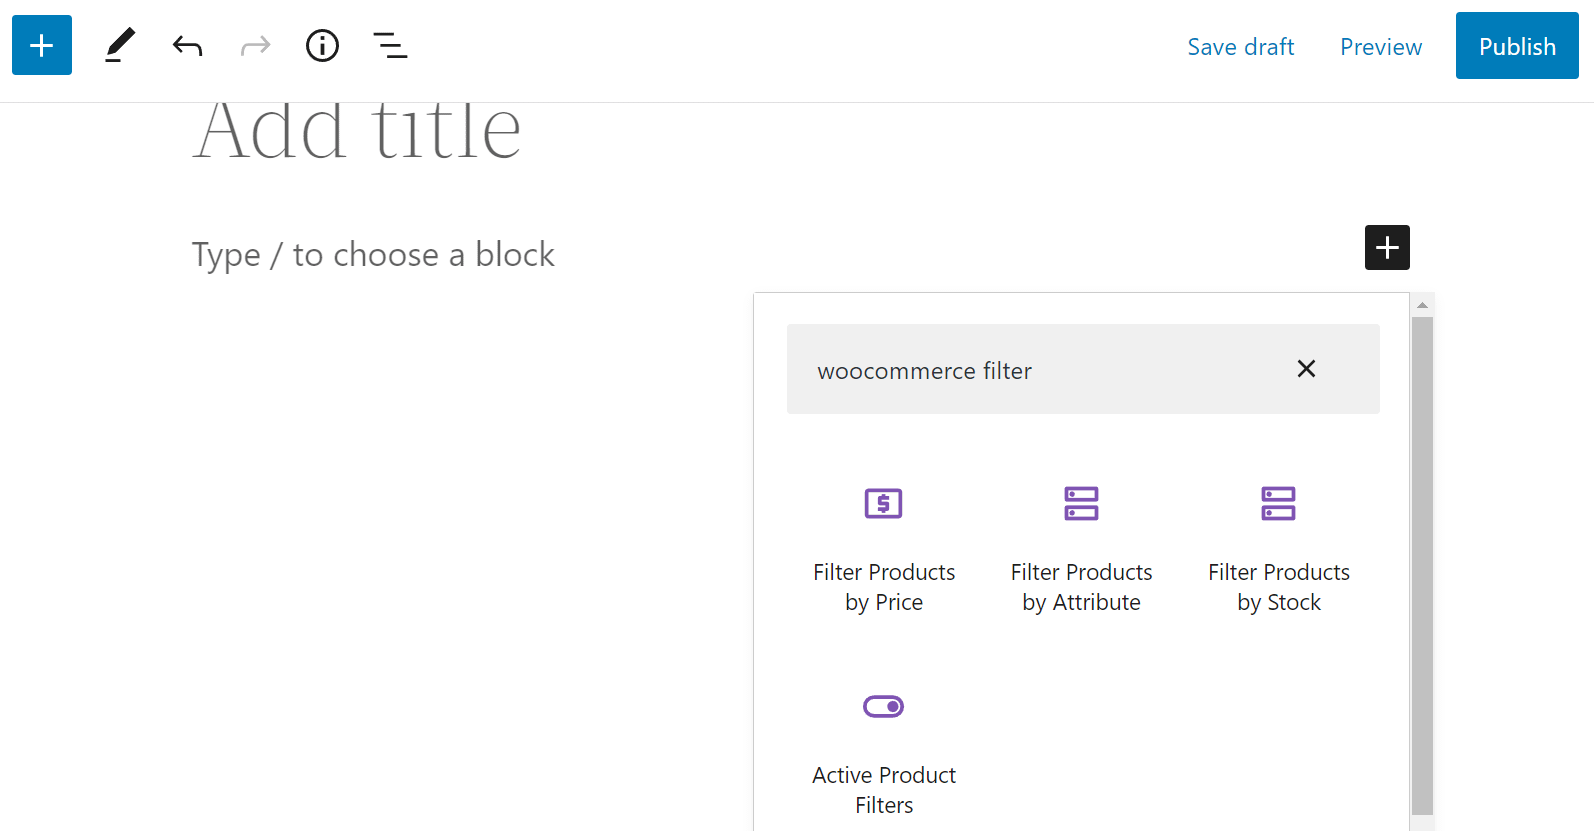This screenshot has height=831, width=1594.
Task: Open the document overview list icon
Action: [390, 45]
